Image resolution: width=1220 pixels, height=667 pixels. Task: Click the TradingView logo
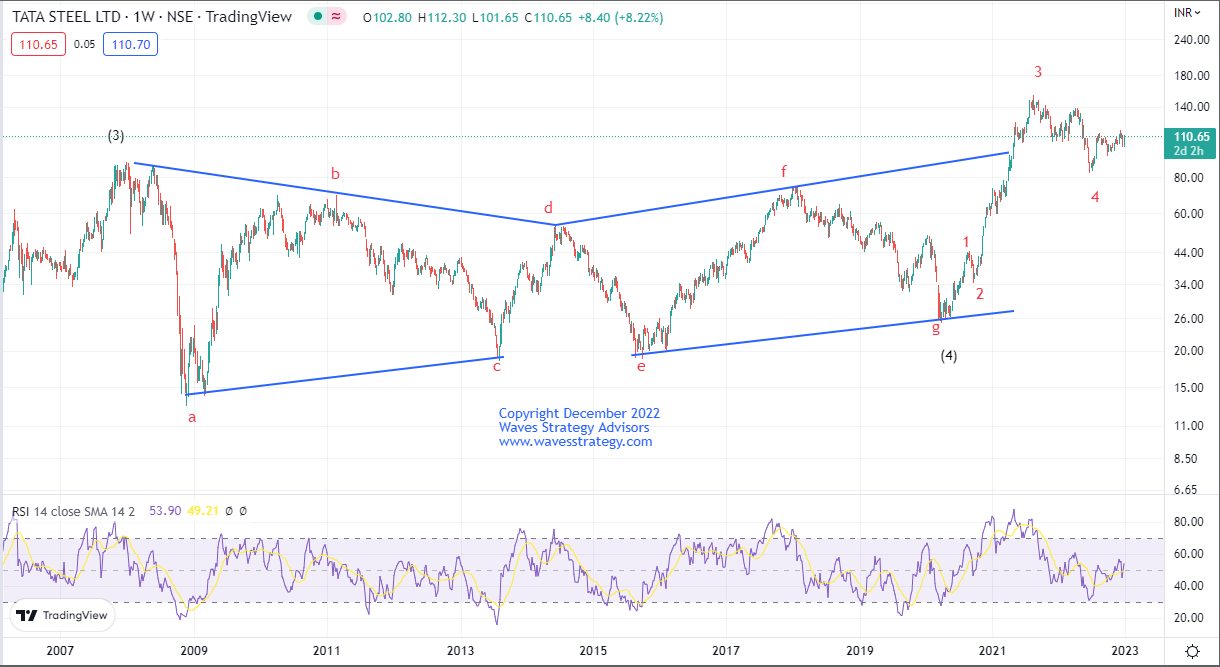click(x=61, y=616)
